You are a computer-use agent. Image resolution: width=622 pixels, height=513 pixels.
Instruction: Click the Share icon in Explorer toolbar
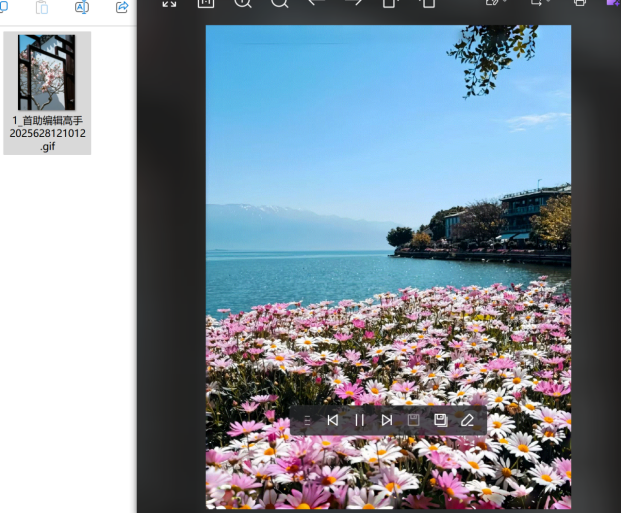[122, 7]
